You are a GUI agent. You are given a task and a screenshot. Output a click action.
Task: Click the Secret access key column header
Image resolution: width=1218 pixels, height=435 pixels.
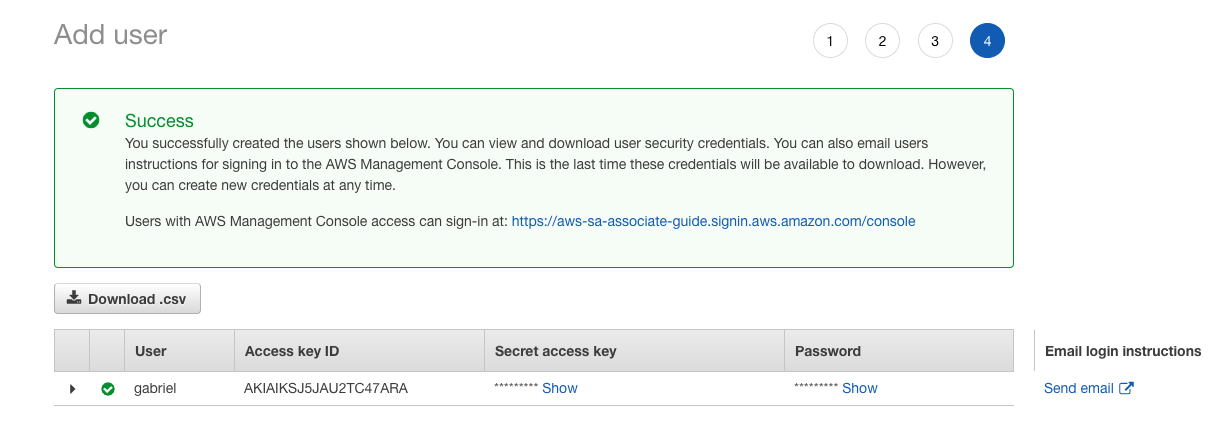pyautogui.click(x=556, y=351)
